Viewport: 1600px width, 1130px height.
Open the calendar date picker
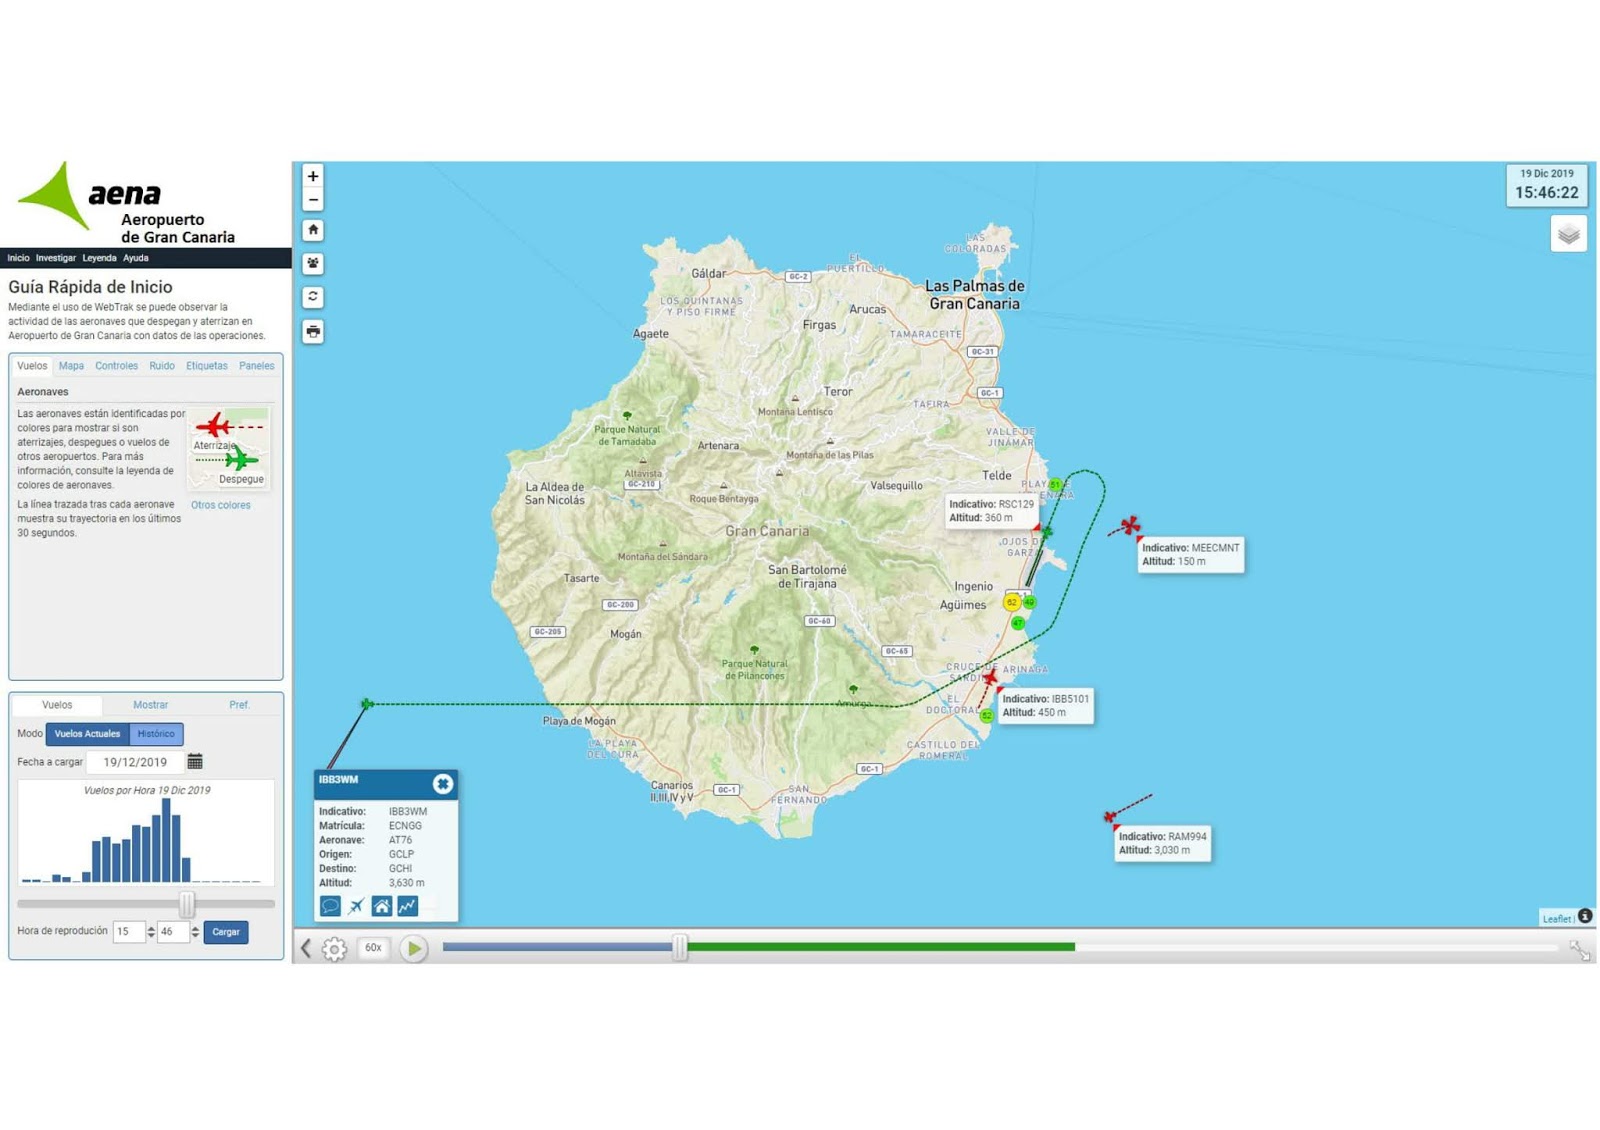point(195,762)
